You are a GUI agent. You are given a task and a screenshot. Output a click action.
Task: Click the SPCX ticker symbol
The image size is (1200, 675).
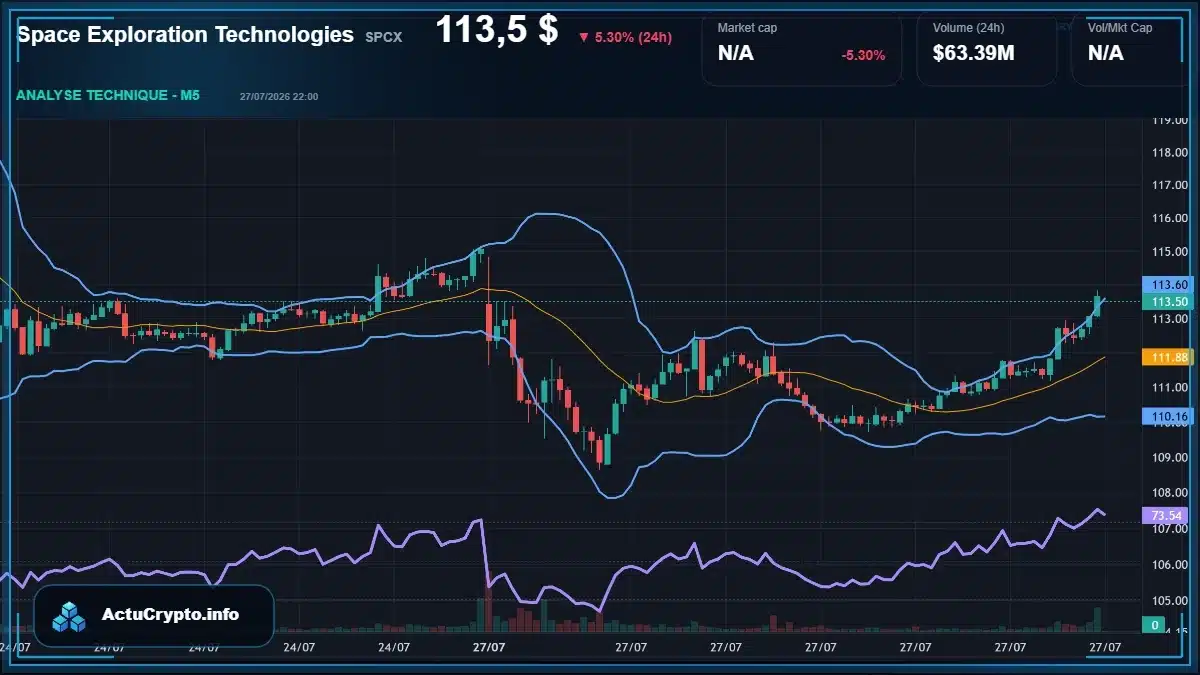click(x=384, y=37)
